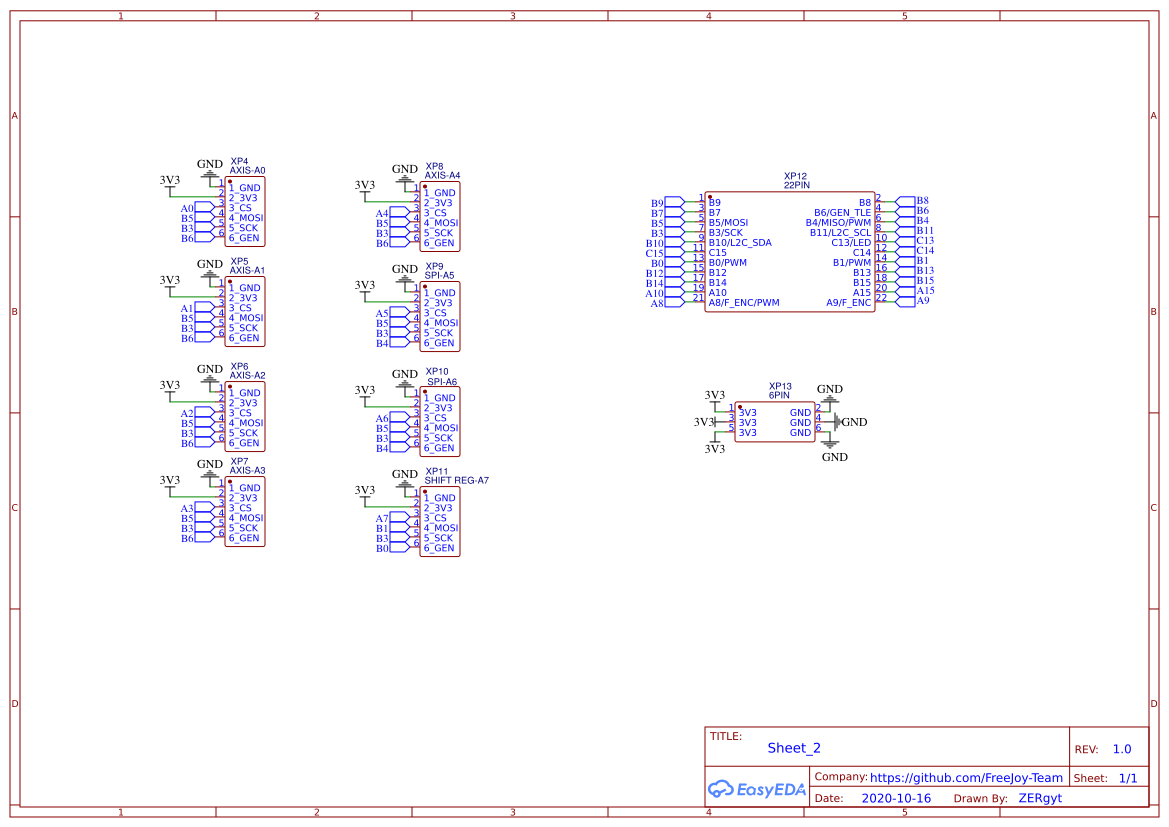Image resolution: width=1169 pixels, height=827 pixels.
Task: Select the XP12 22PIN connector symbol
Action: [789, 250]
